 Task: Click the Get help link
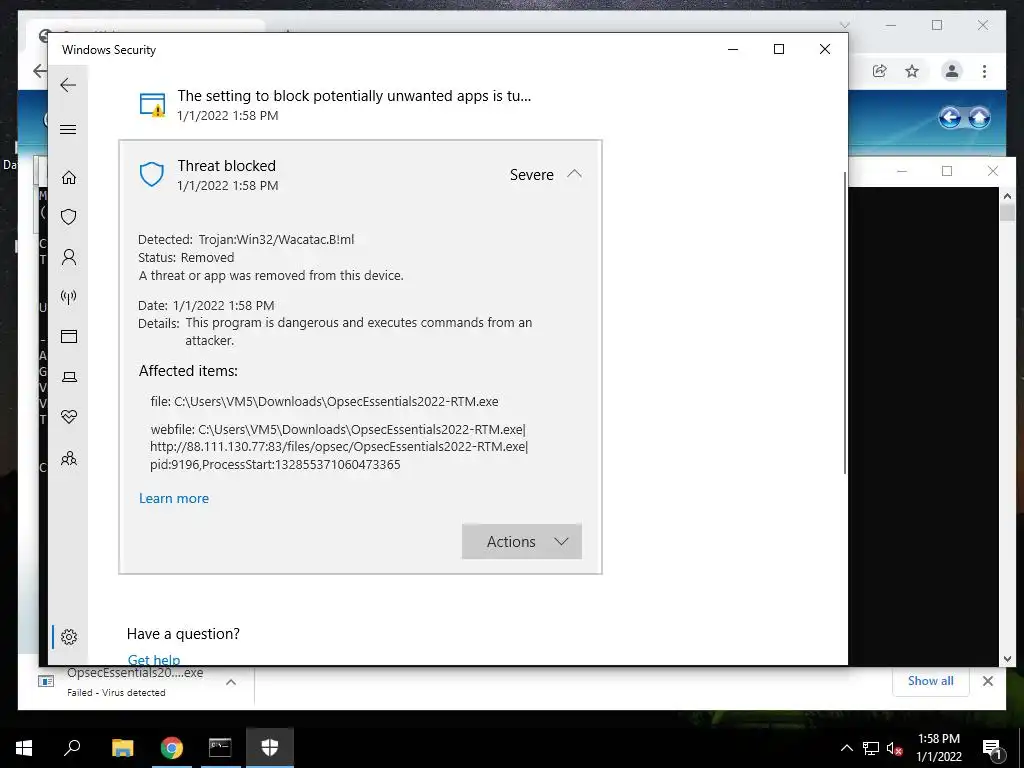(153, 660)
